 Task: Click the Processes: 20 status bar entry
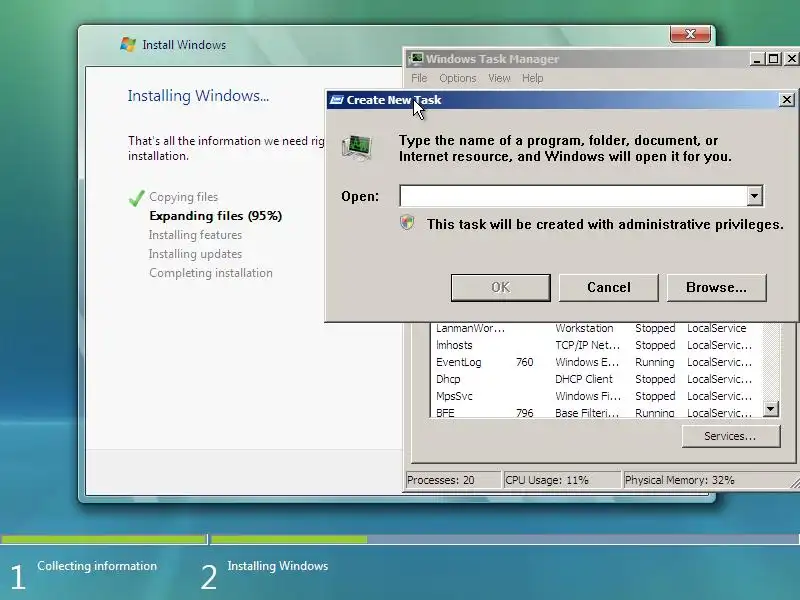(453, 480)
